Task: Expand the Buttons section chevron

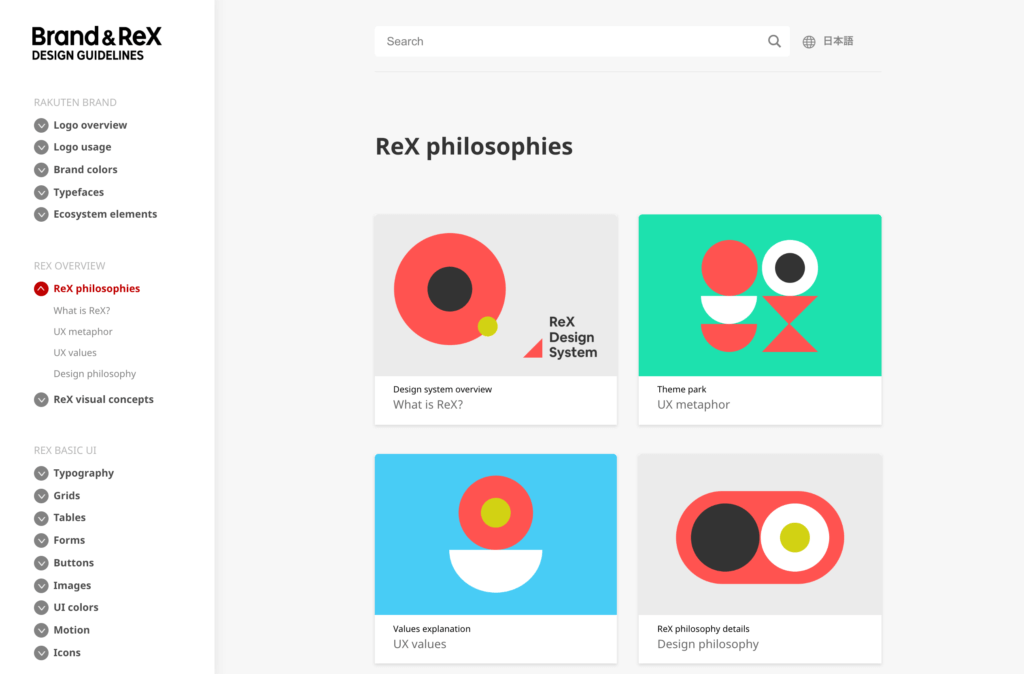Action: [x=41, y=563]
